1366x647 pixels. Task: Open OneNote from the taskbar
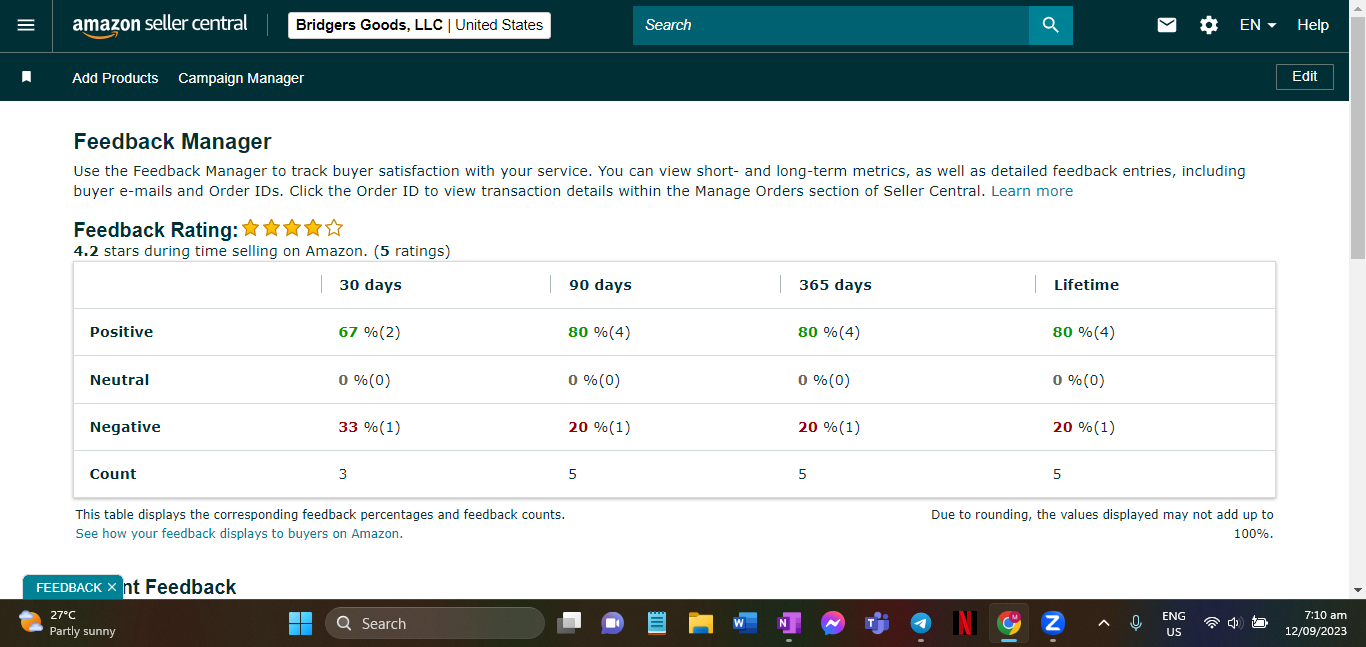point(789,623)
